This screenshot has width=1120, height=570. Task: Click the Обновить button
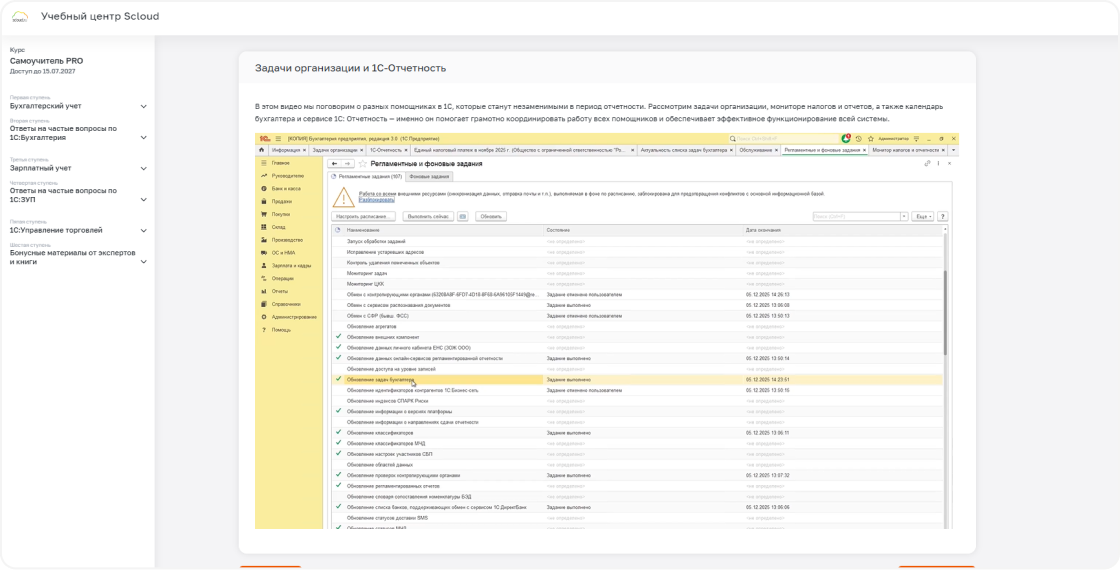tap(491, 216)
